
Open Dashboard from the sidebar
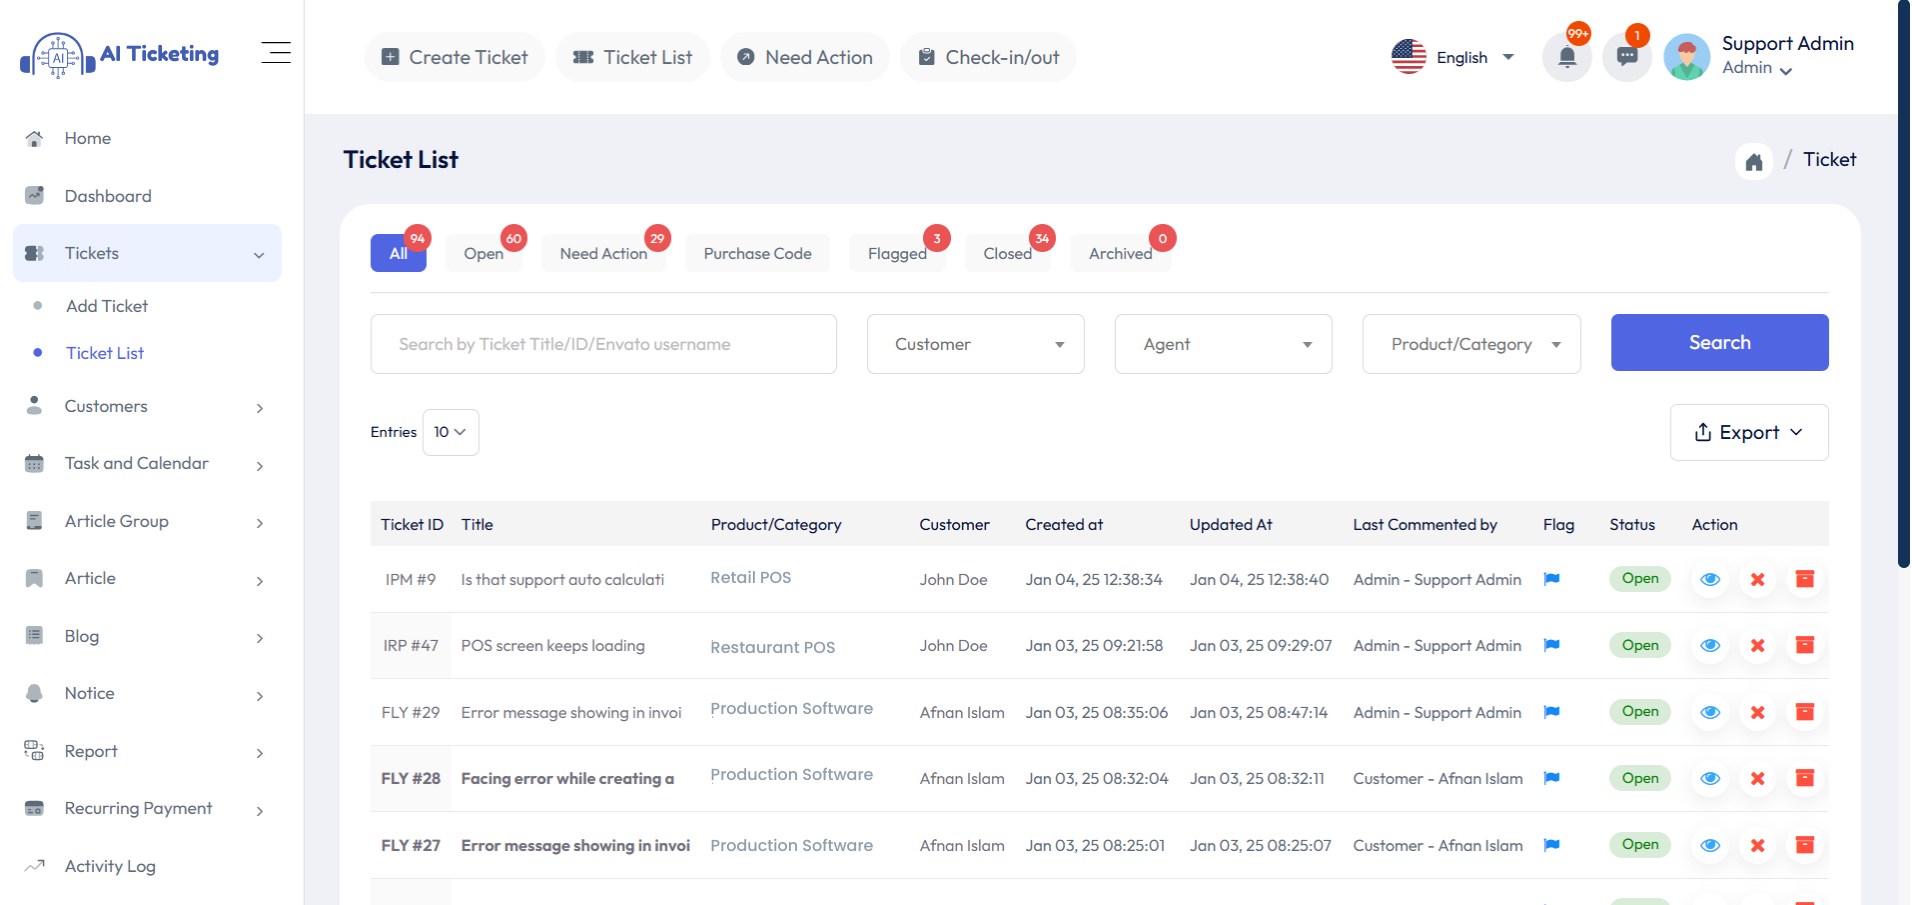tap(108, 195)
